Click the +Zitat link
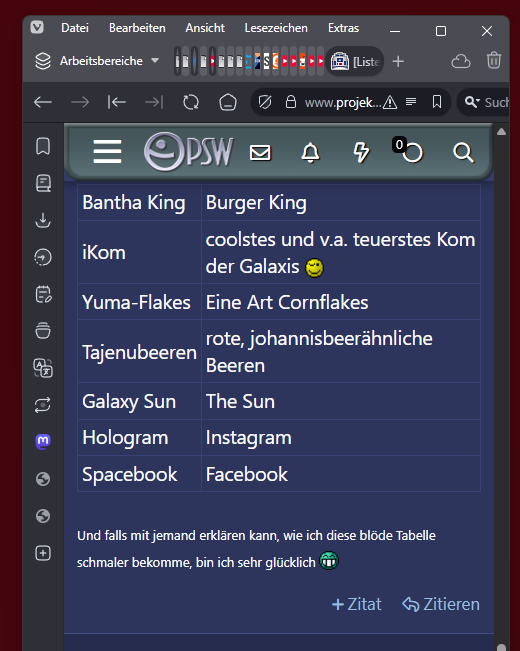Screen dimensions: 520x651 356,604
